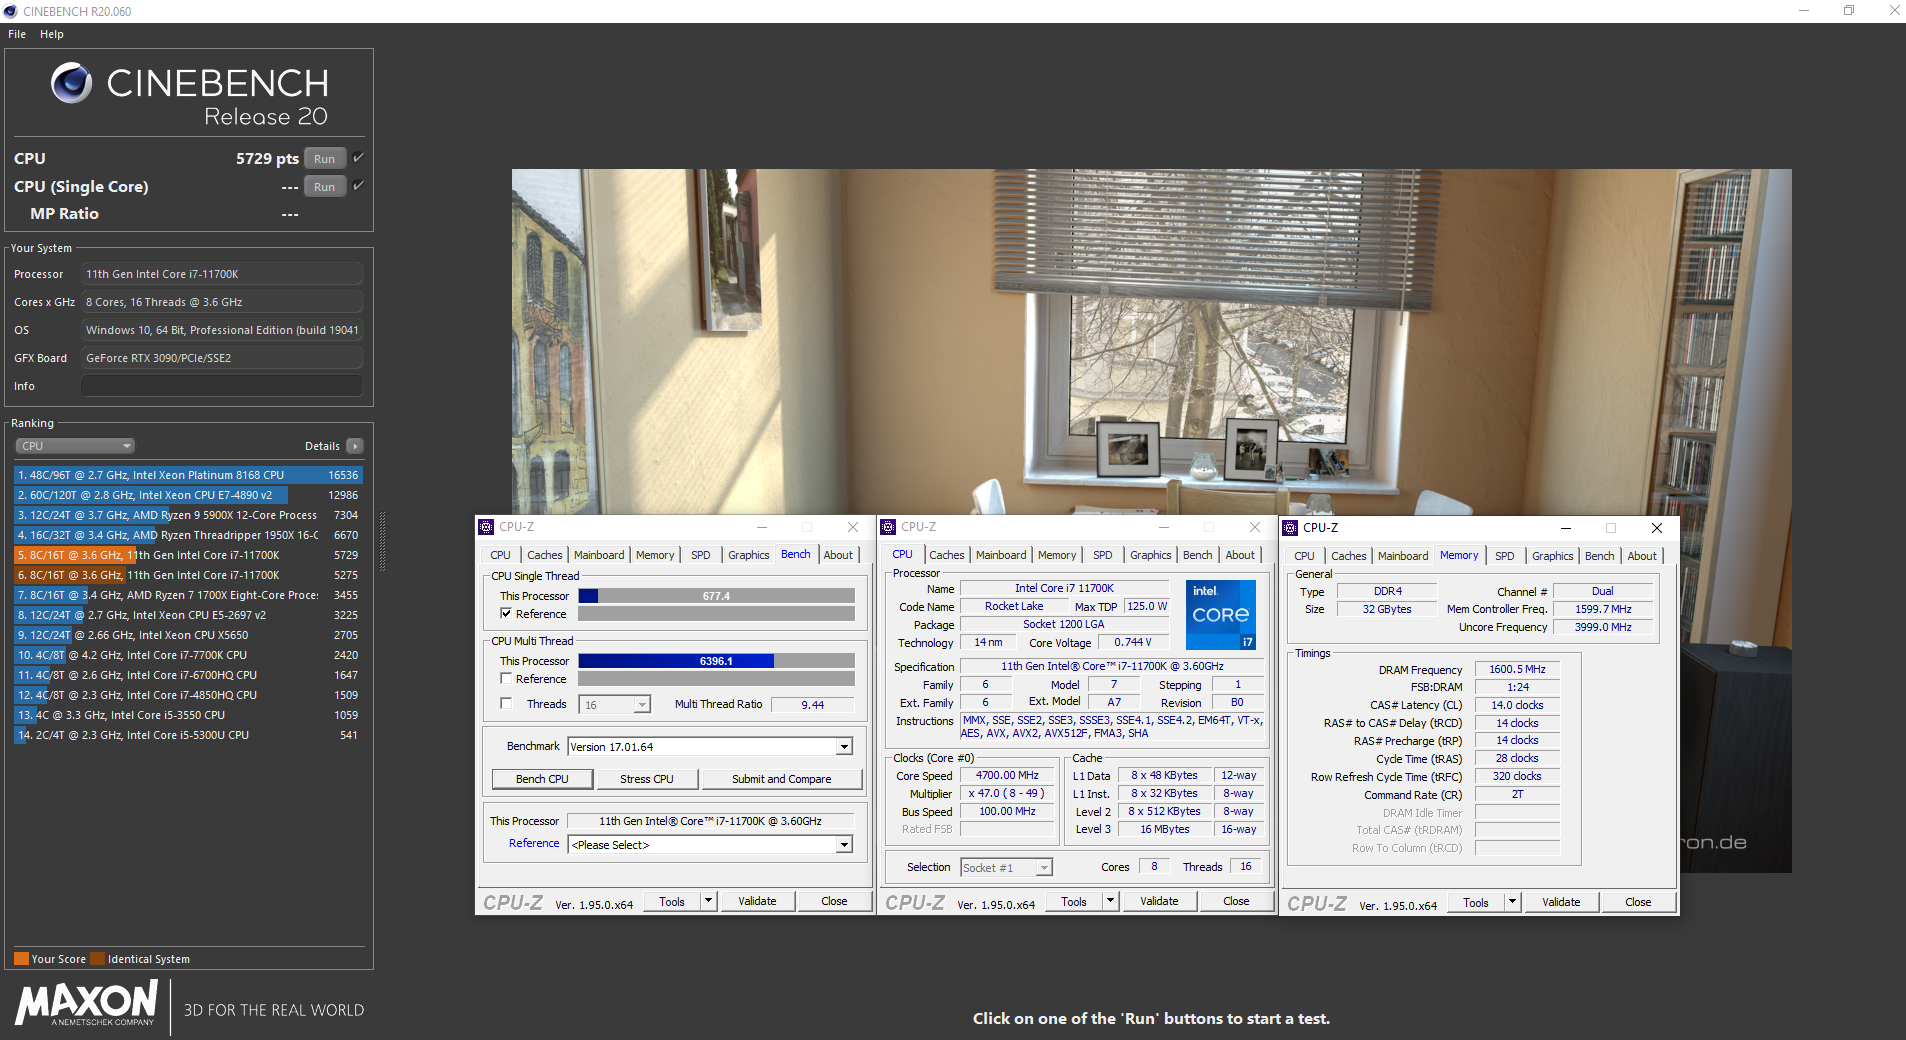The width and height of the screenshot is (1906, 1040).
Task: Select ranking row Intel Xeon Platinum 8168
Action: 188,475
